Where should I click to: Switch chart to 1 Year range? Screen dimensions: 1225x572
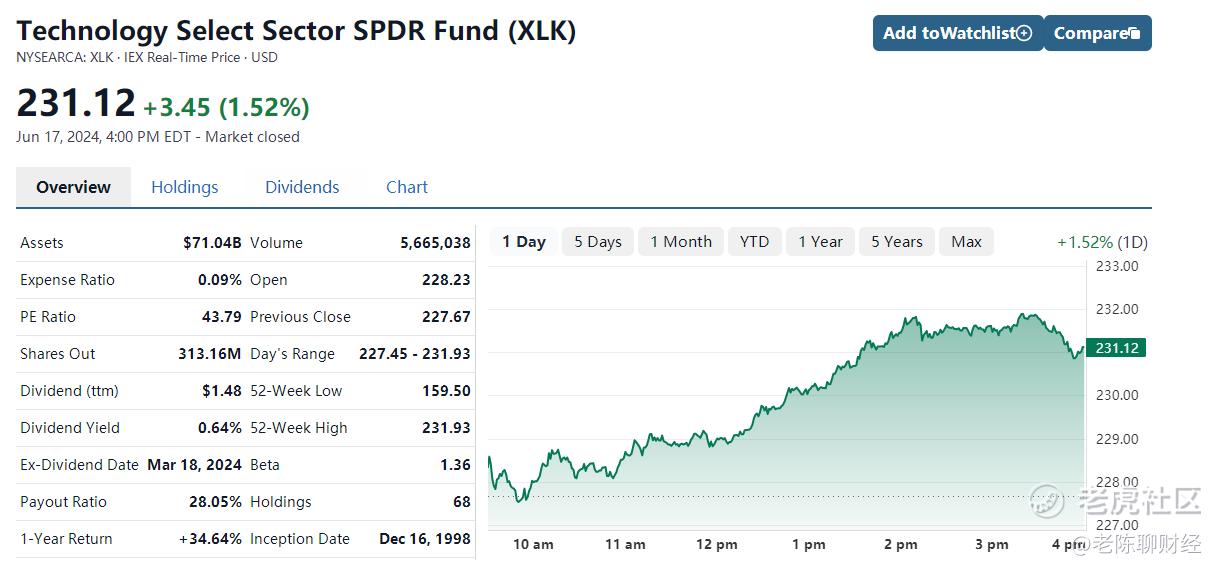tap(820, 241)
